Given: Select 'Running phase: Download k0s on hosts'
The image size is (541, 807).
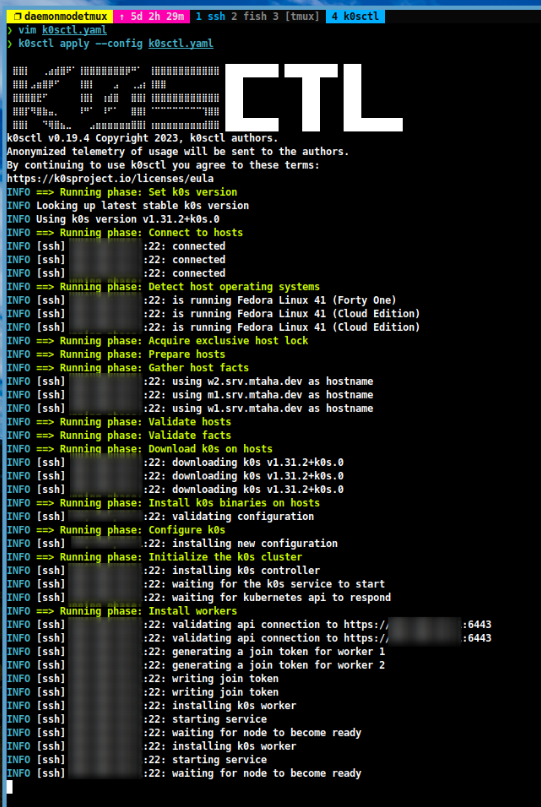Looking at the screenshot, I should tap(139, 449).
